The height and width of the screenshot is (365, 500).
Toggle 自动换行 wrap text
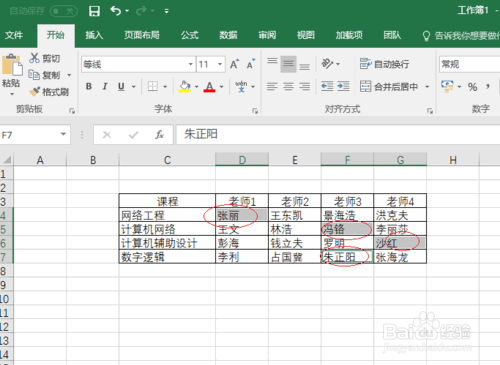click(384, 64)
